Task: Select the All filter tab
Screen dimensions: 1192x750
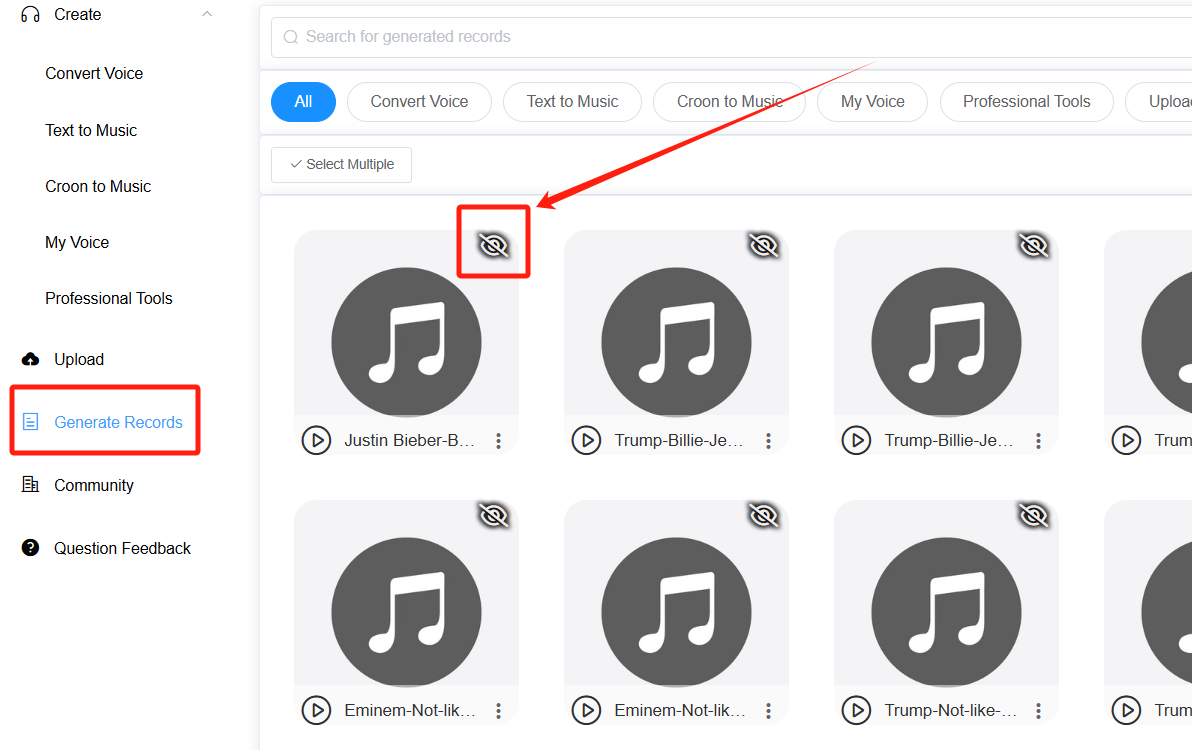Action: coord(303,102)
